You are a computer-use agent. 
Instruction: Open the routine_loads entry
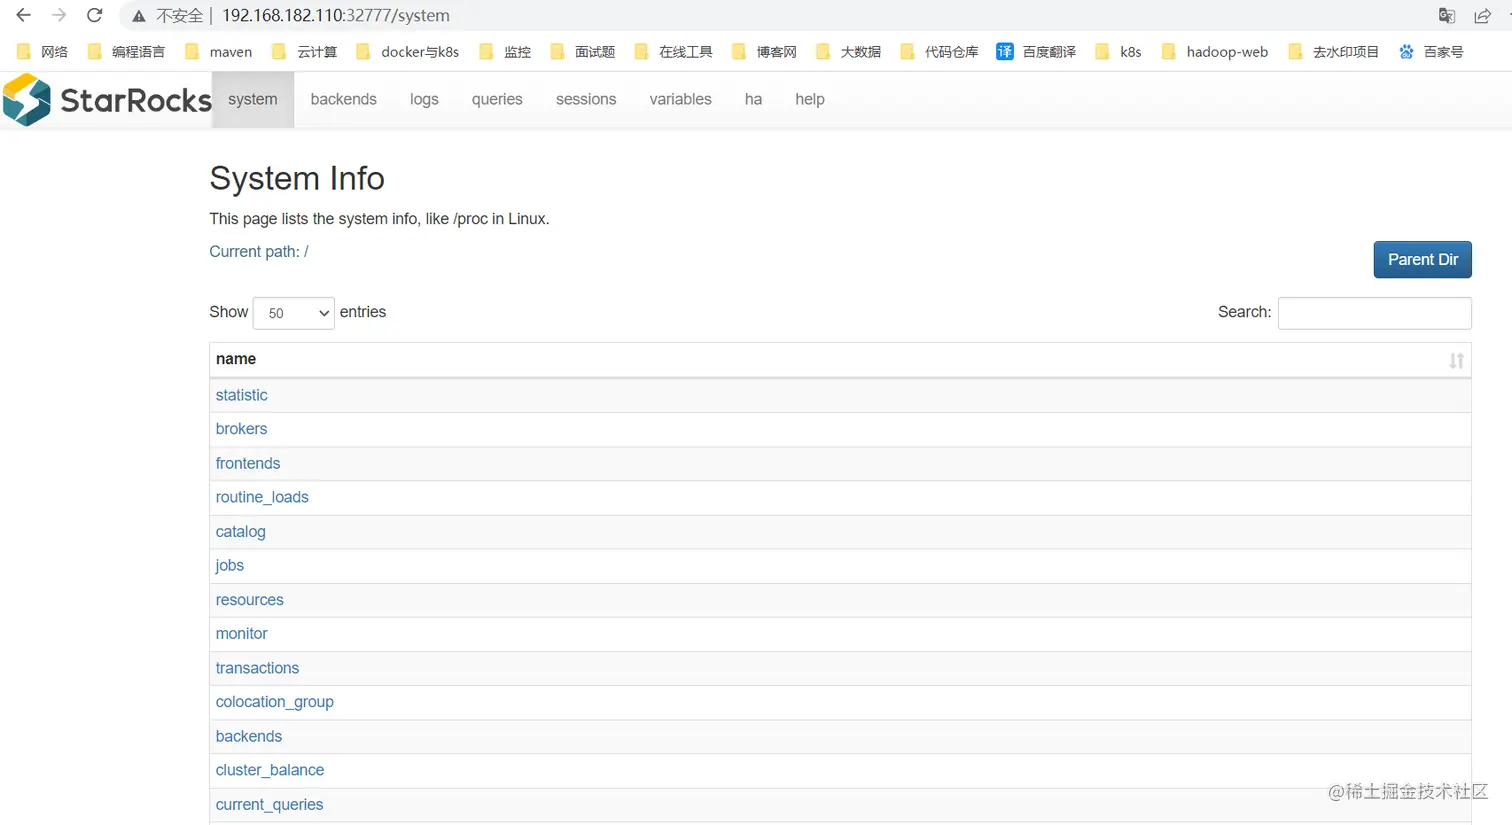point(262,497)
